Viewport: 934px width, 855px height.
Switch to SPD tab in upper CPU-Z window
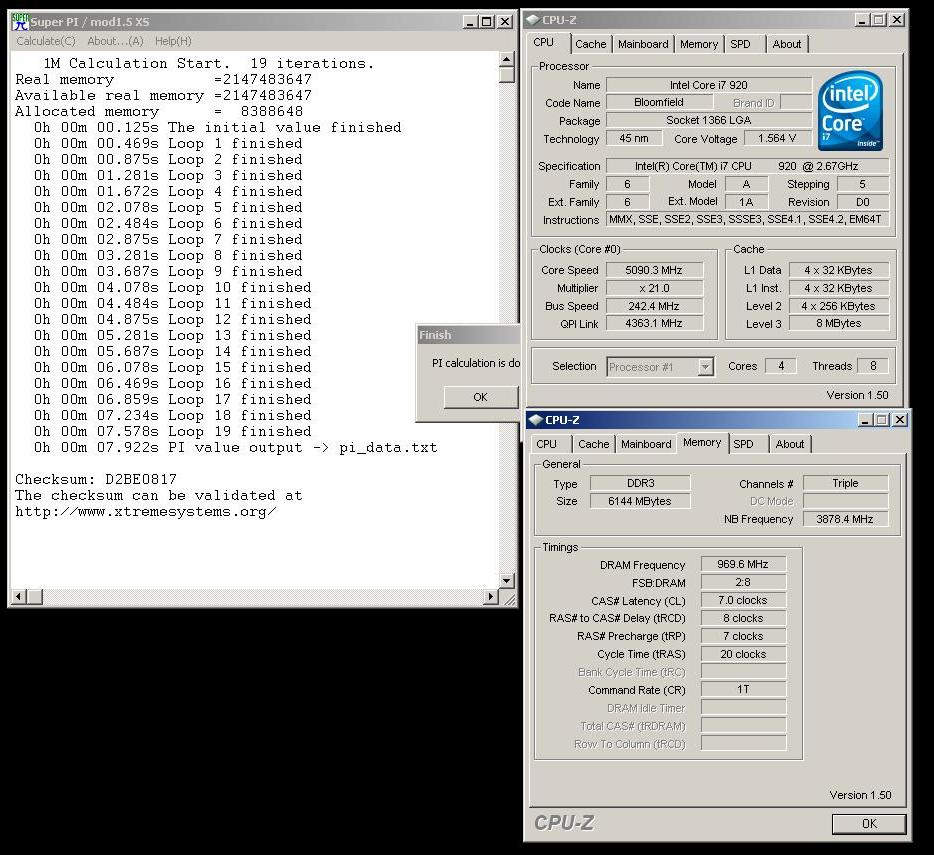pyautogui.click(x=740, y=44)
